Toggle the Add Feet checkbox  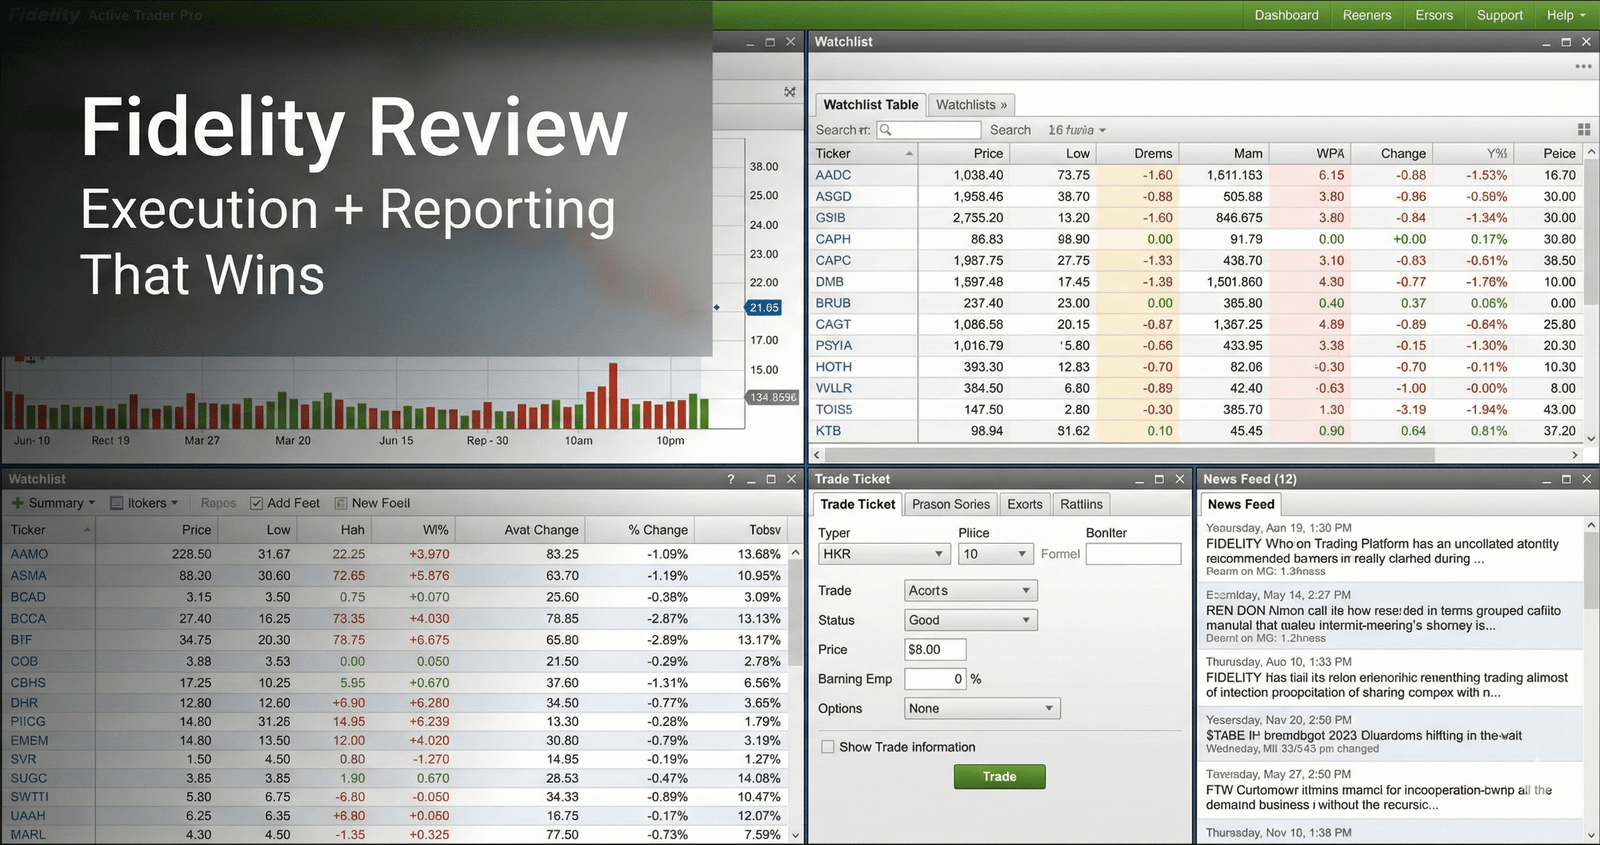pyautogui.click(x=256, y=503)
